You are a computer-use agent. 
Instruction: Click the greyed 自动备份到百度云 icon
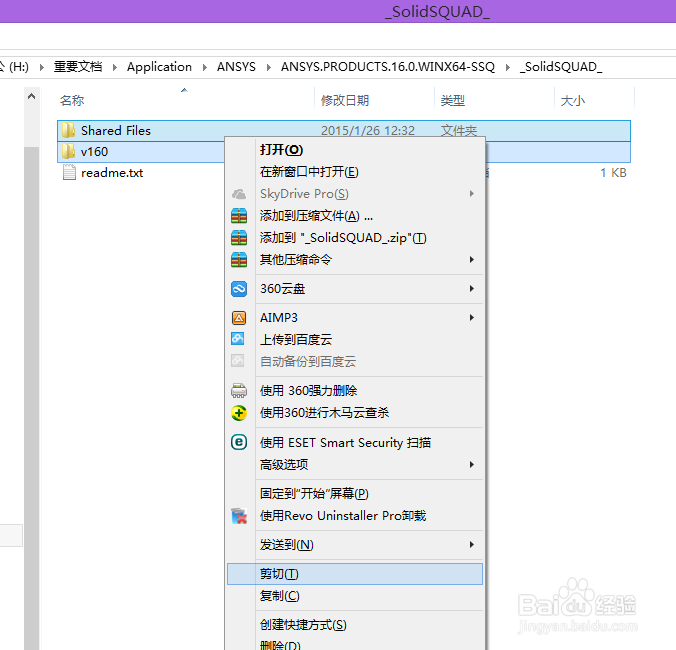pyautogui.click(x=238, y=361)
